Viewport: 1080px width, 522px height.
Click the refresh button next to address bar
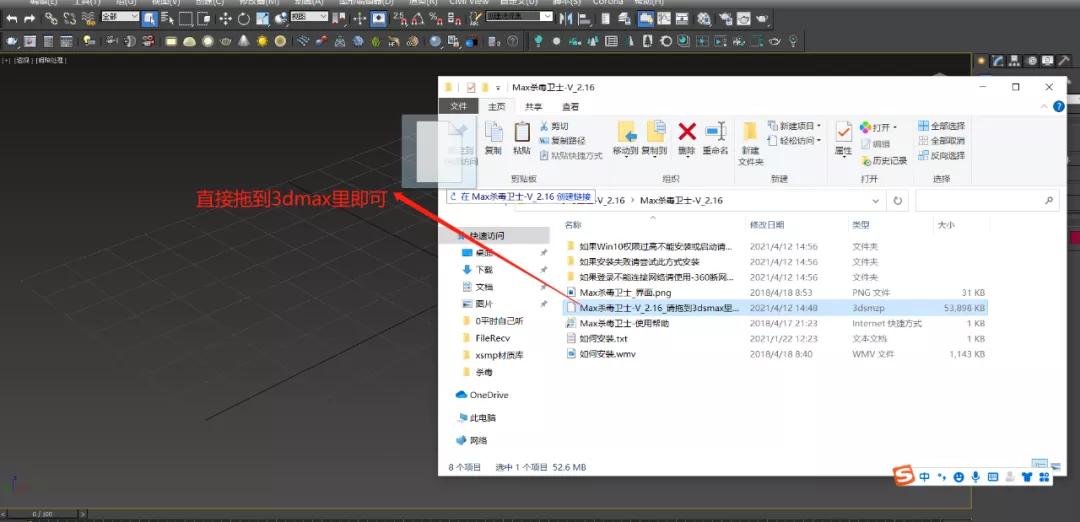coord(897,200)
